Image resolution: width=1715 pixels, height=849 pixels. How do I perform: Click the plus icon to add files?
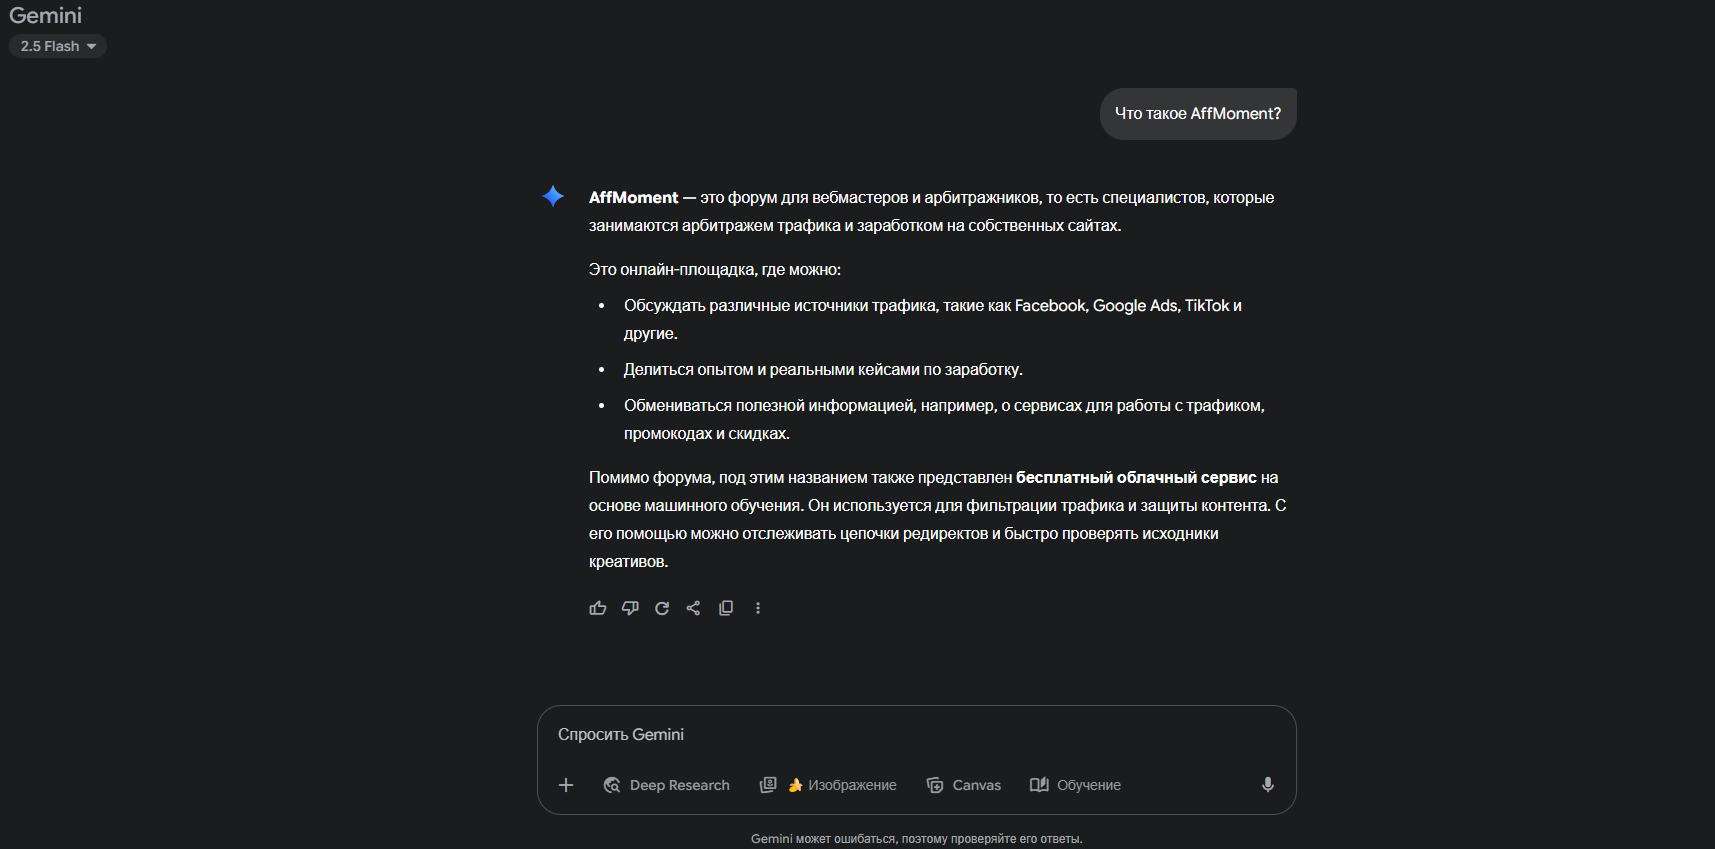(566, 785)
